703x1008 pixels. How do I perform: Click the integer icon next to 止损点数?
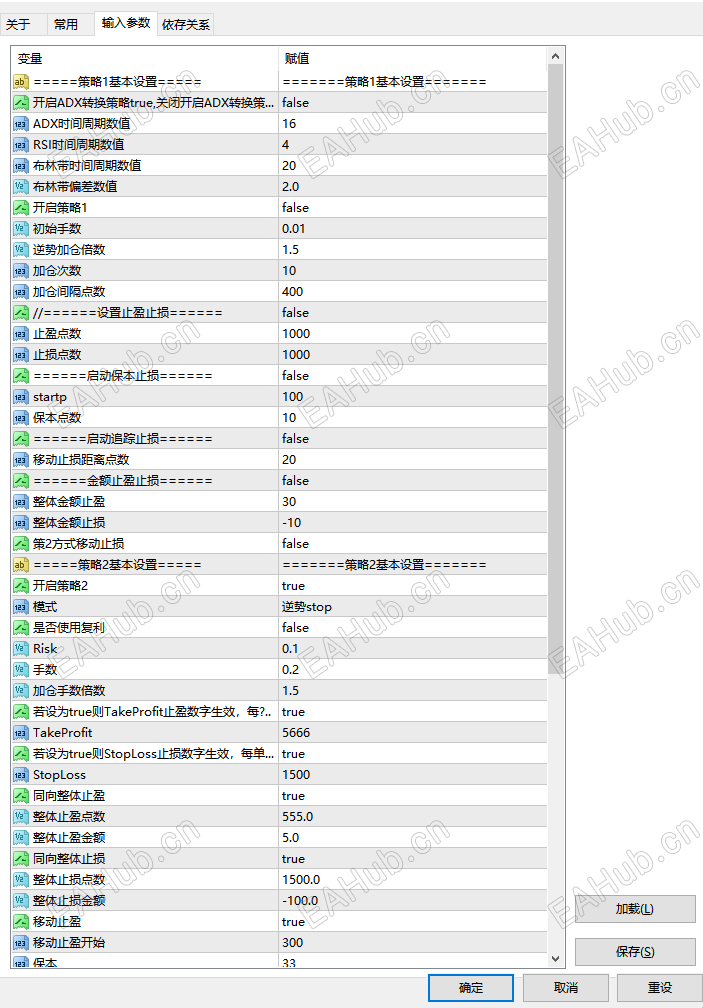[21, 355]
